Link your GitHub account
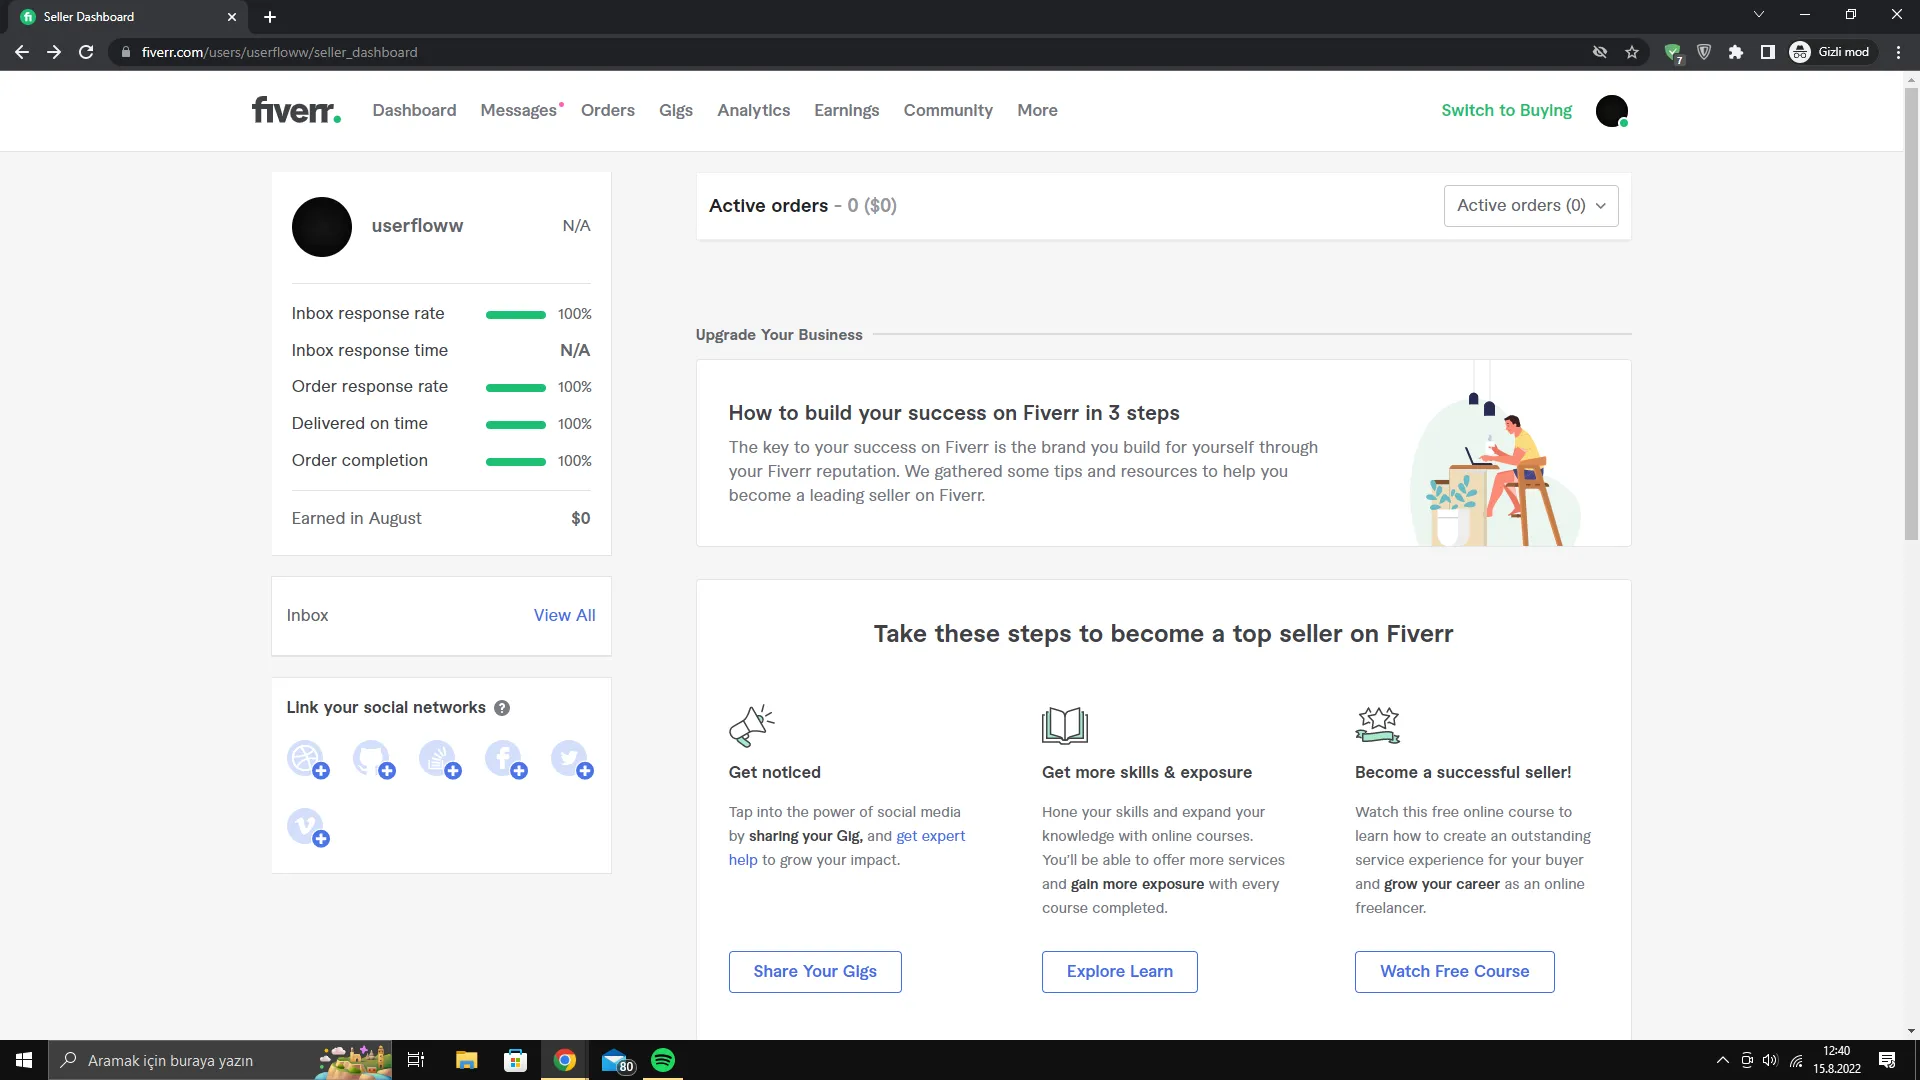The image size is (1920, 1080). click(373, 760)
